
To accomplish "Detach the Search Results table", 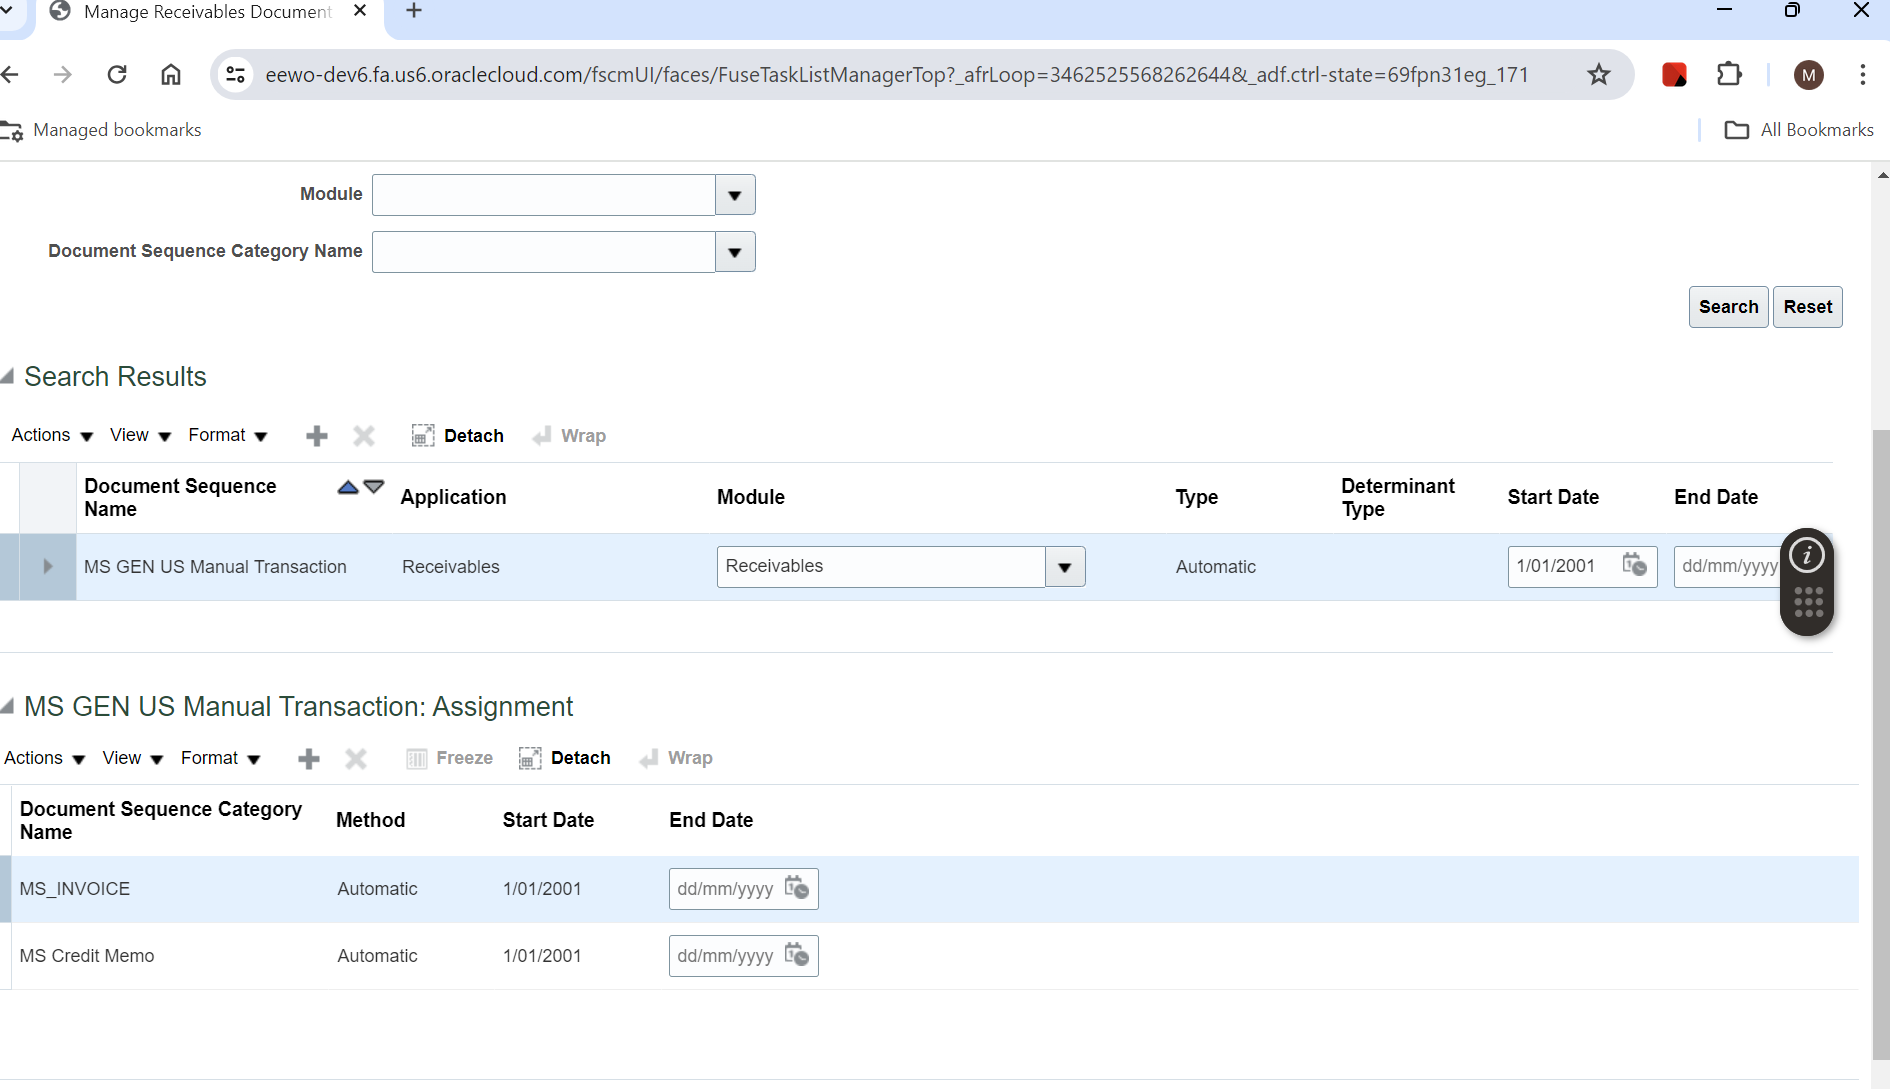I will pyautogui.click(x=457, y=435).
